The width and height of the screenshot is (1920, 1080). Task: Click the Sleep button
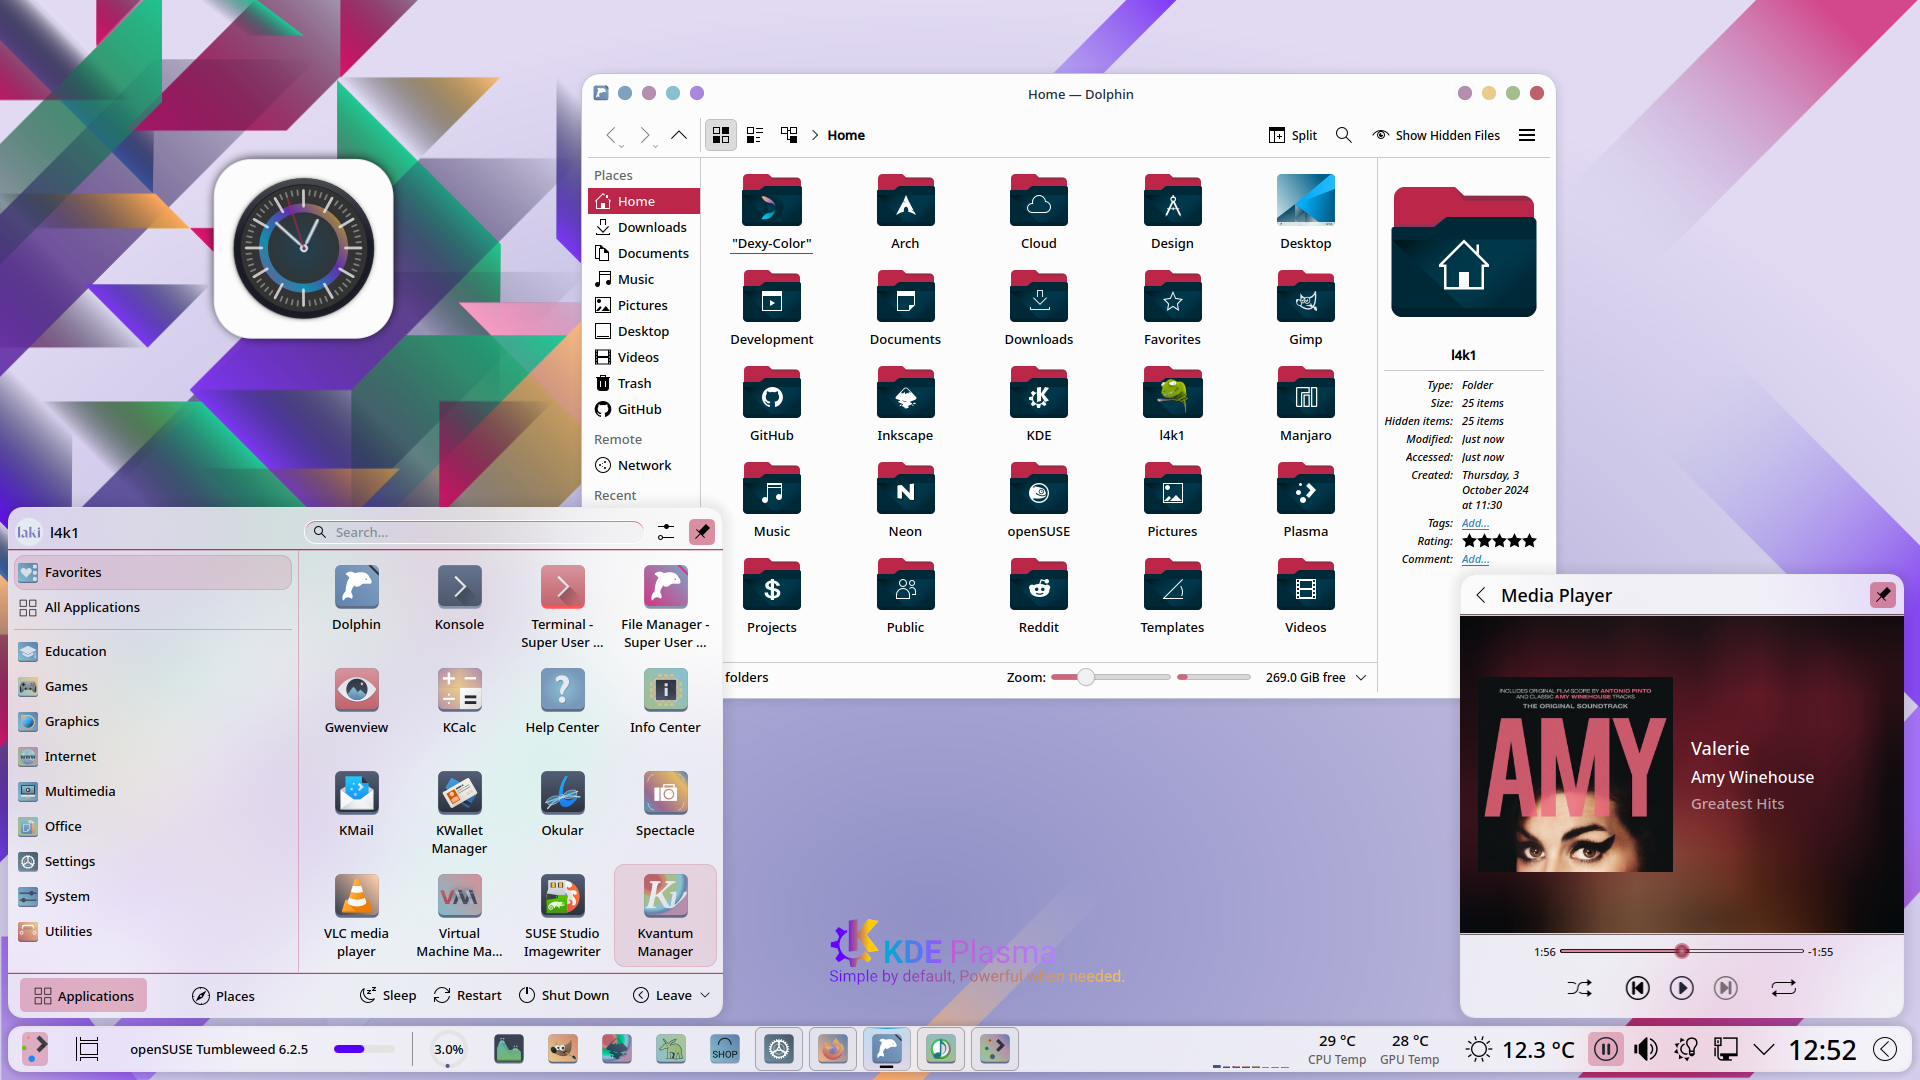pos(388,995)
